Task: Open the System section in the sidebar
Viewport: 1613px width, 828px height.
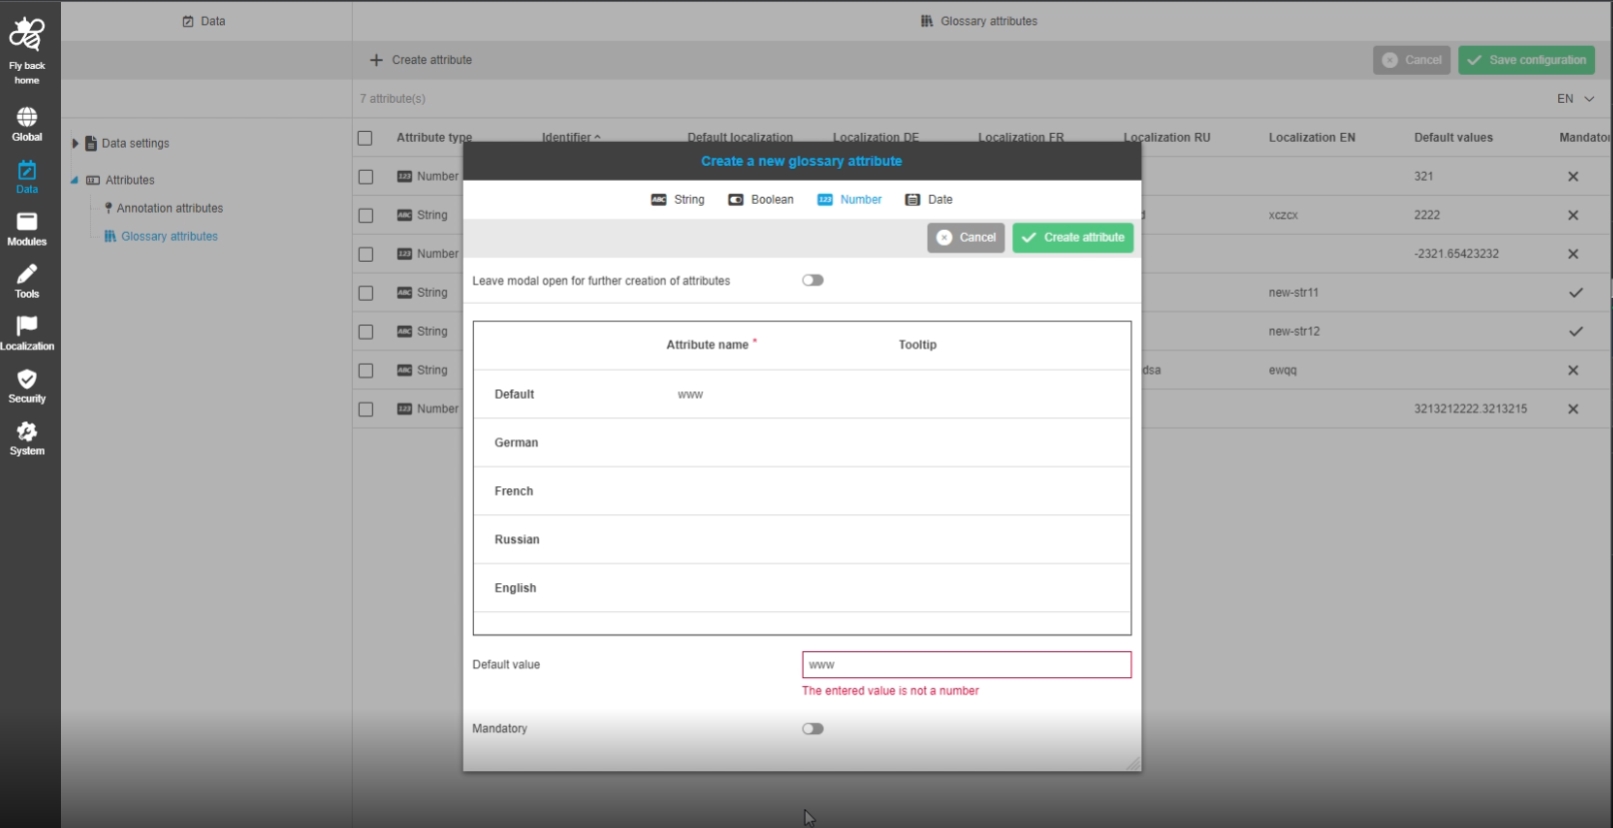Action: coord(27,438)
